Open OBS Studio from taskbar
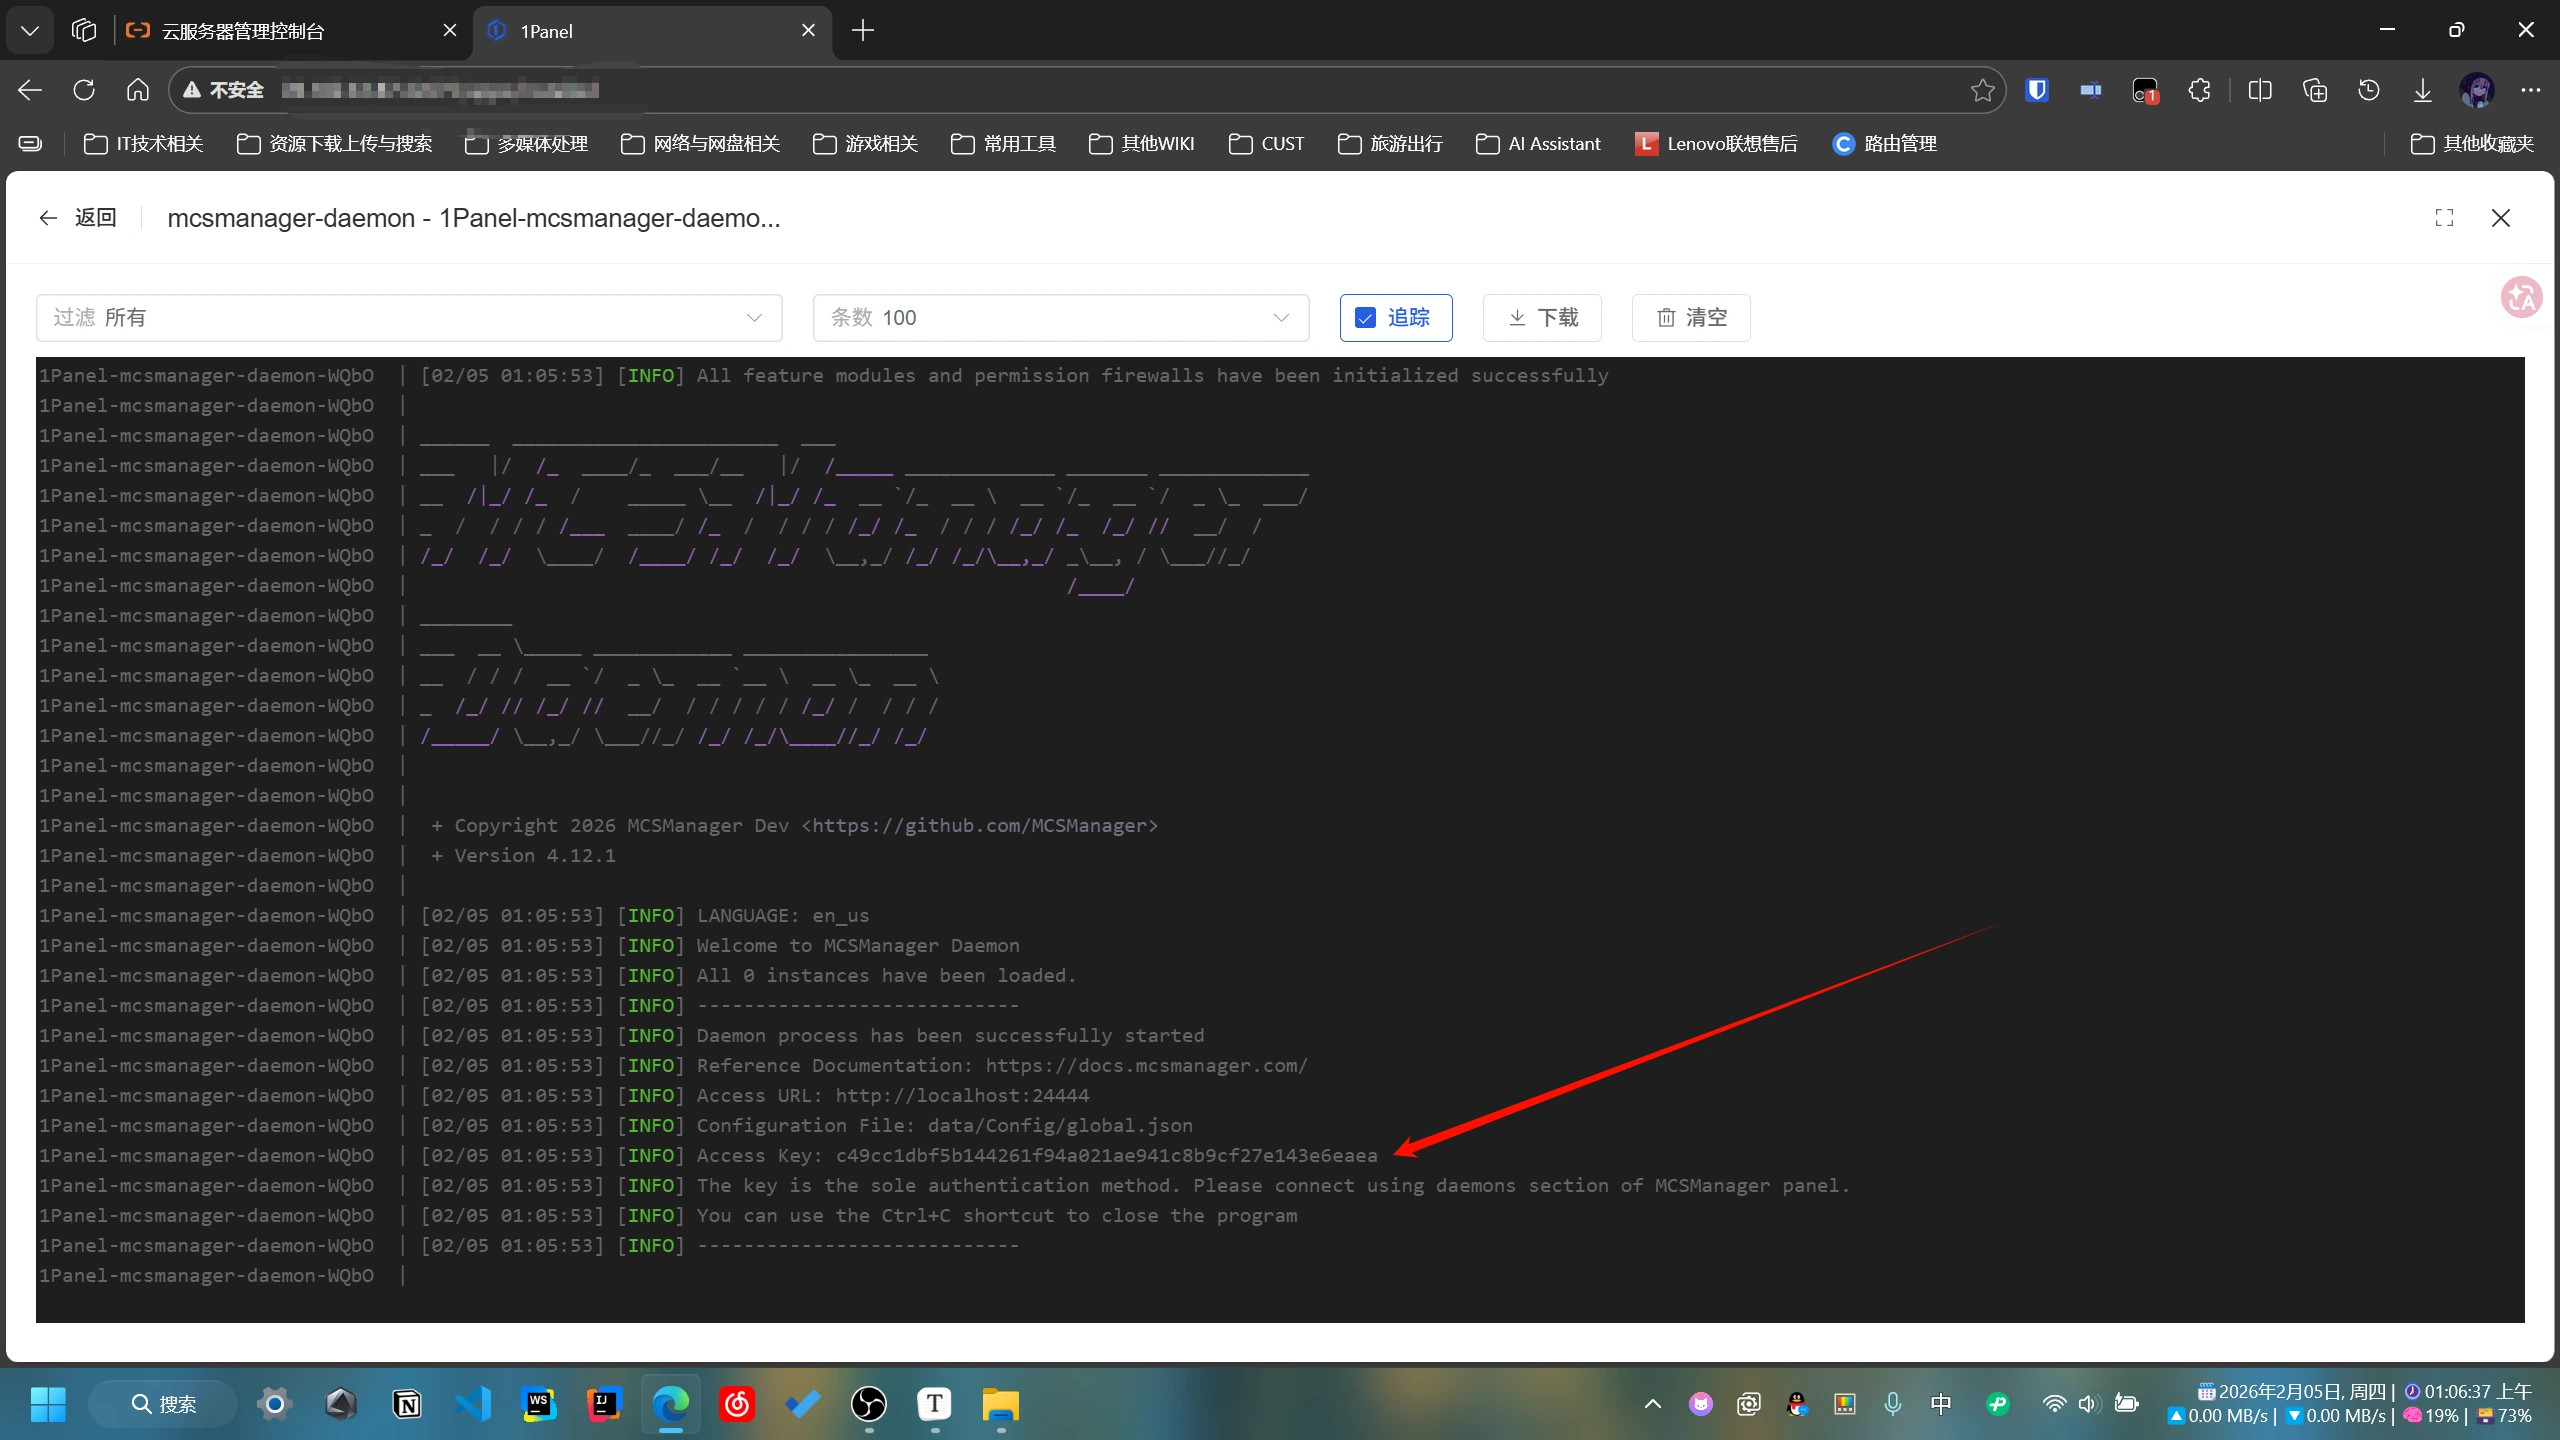Screen dimensions: 2560x1440 (x=869, y=1404)
